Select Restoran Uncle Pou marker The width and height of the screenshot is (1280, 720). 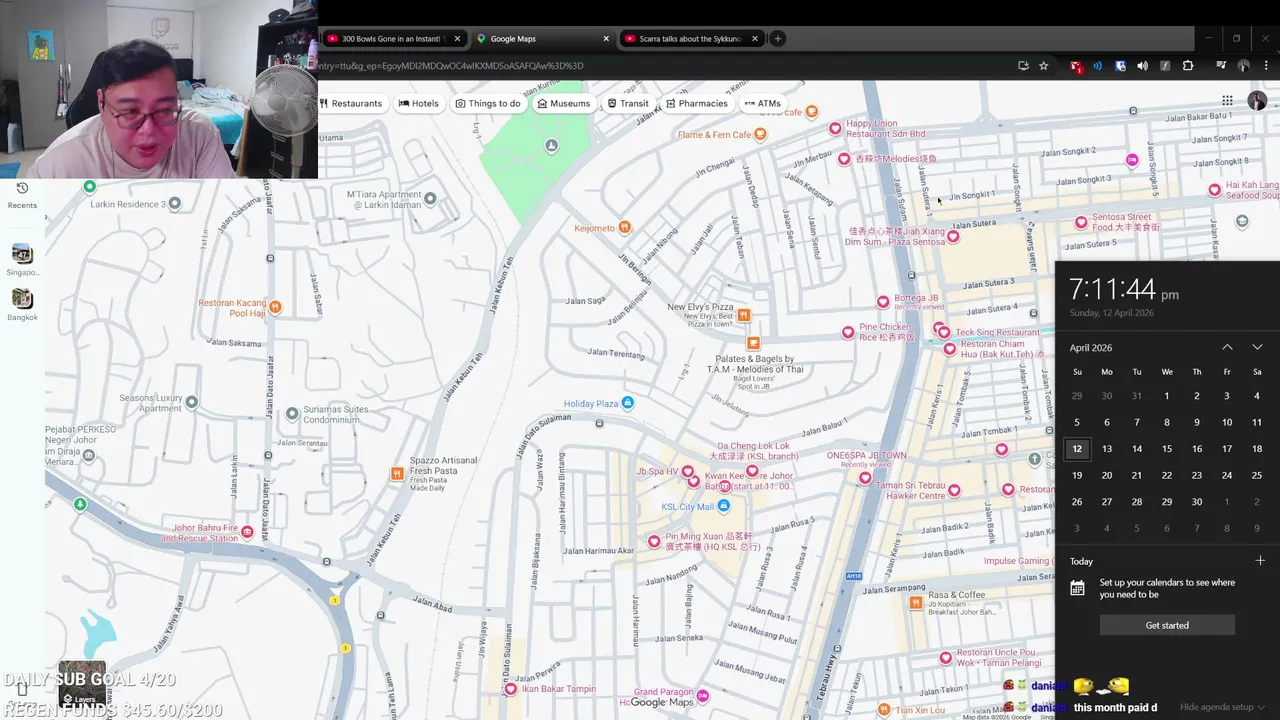click(x=945, y=657)
